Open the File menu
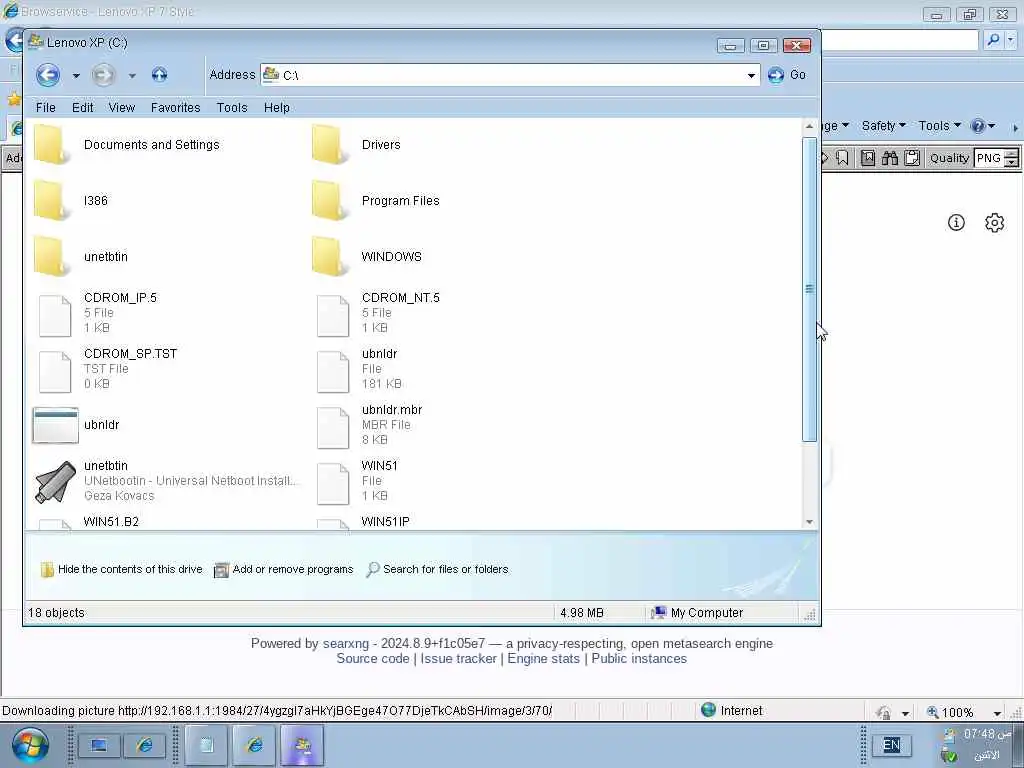This screenshot has width=1024, height=768. [46, 108]
